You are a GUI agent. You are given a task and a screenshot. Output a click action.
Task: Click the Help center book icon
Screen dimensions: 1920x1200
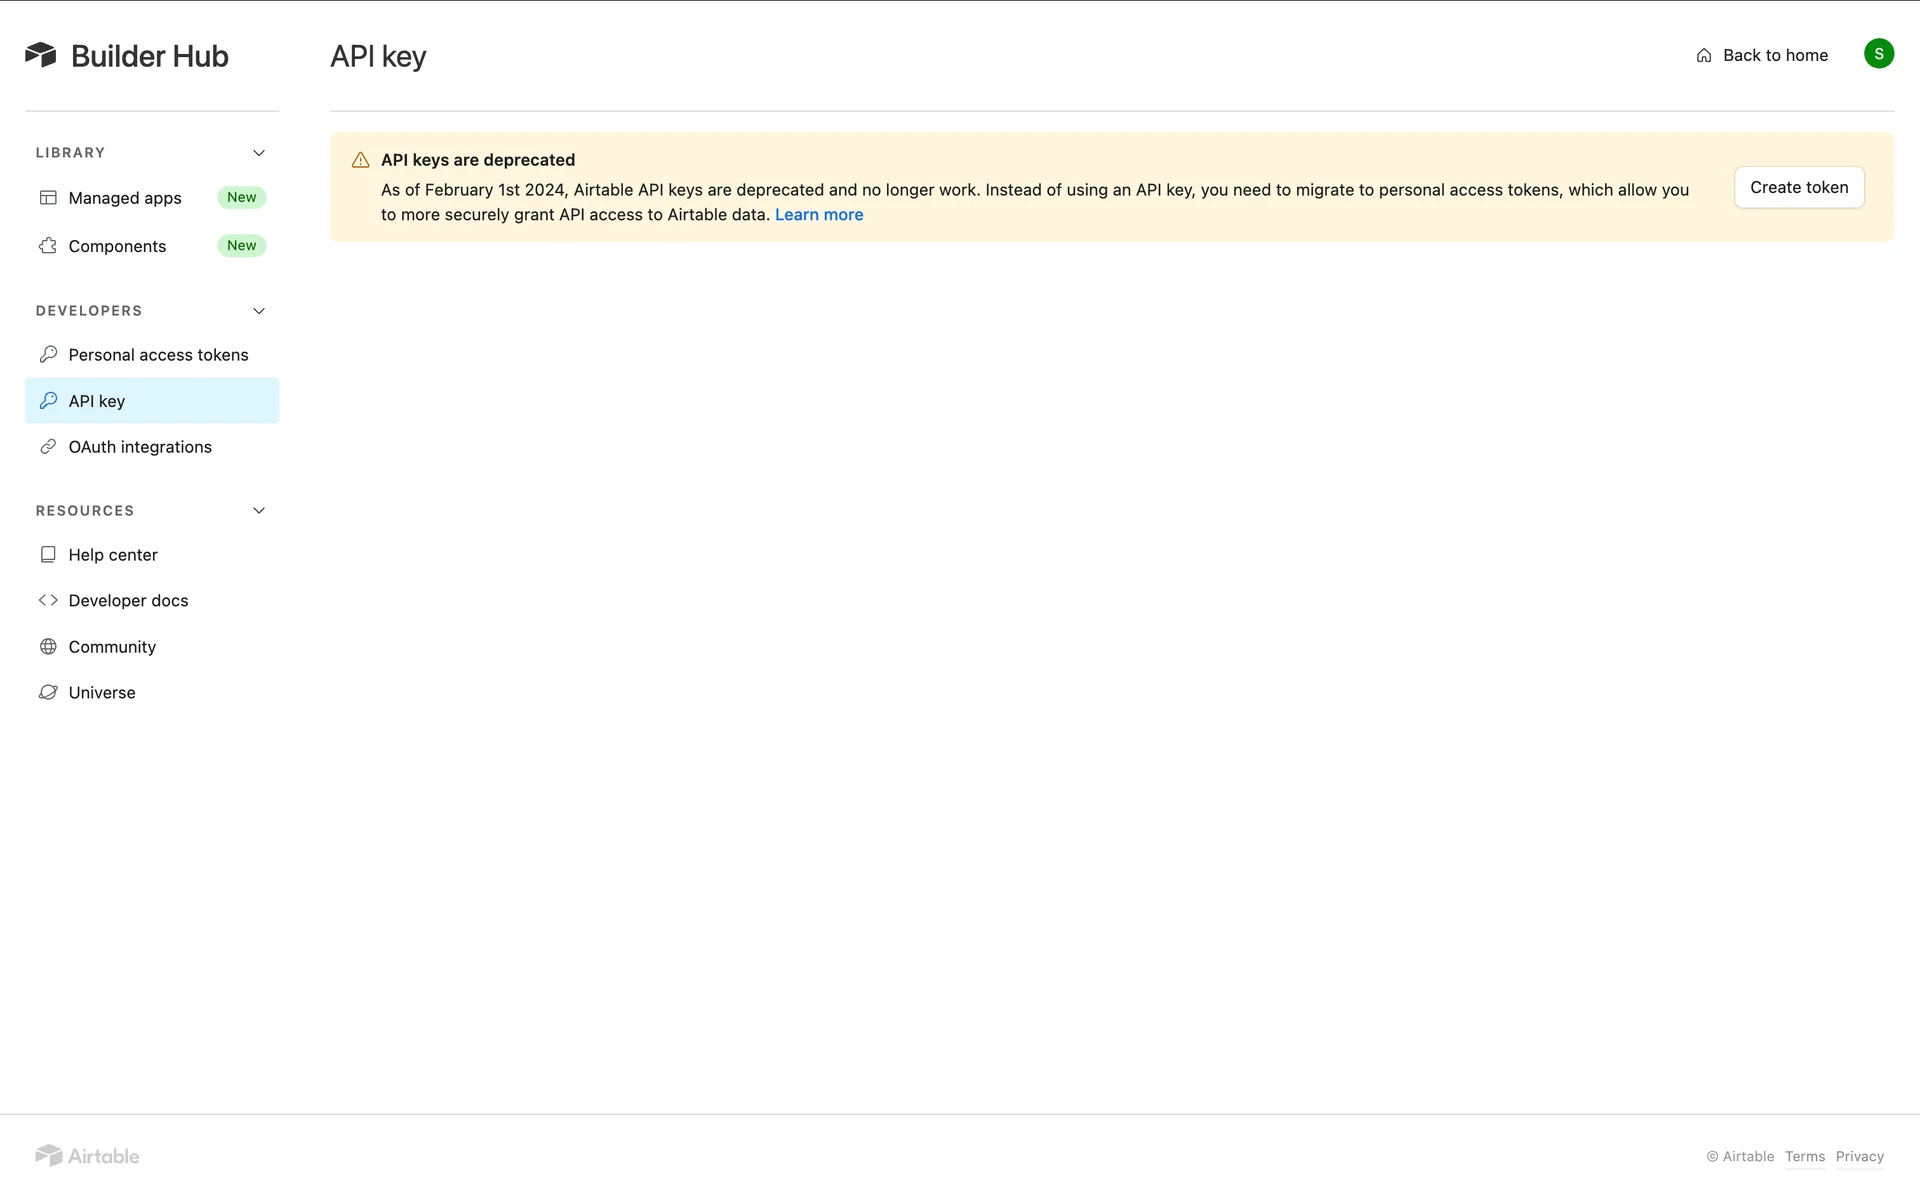click(x=48, y=554)
